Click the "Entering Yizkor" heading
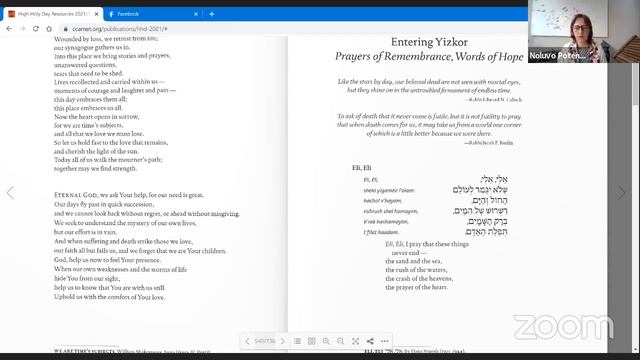640x360 pixels. click(429, 42)
